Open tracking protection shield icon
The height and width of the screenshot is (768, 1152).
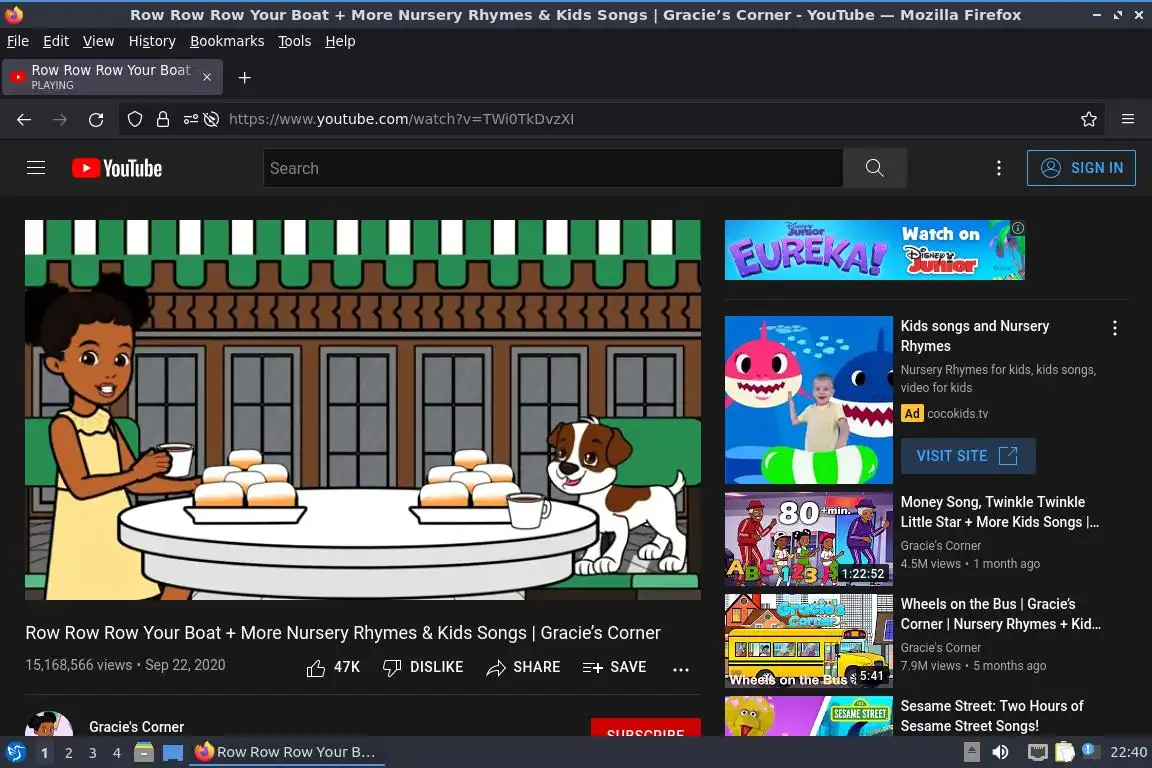134,119
